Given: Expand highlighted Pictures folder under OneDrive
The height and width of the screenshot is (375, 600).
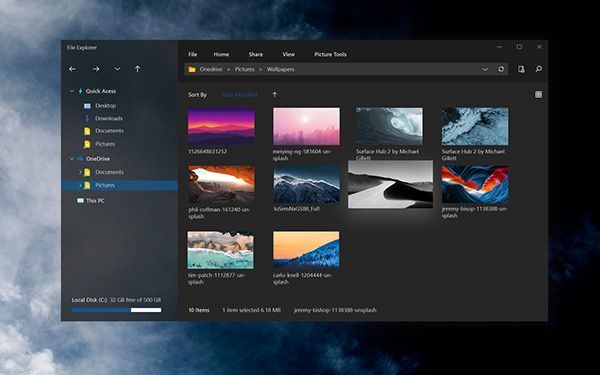Looking at the screenshot, I should pyautogui.click(x=80, y=185).
